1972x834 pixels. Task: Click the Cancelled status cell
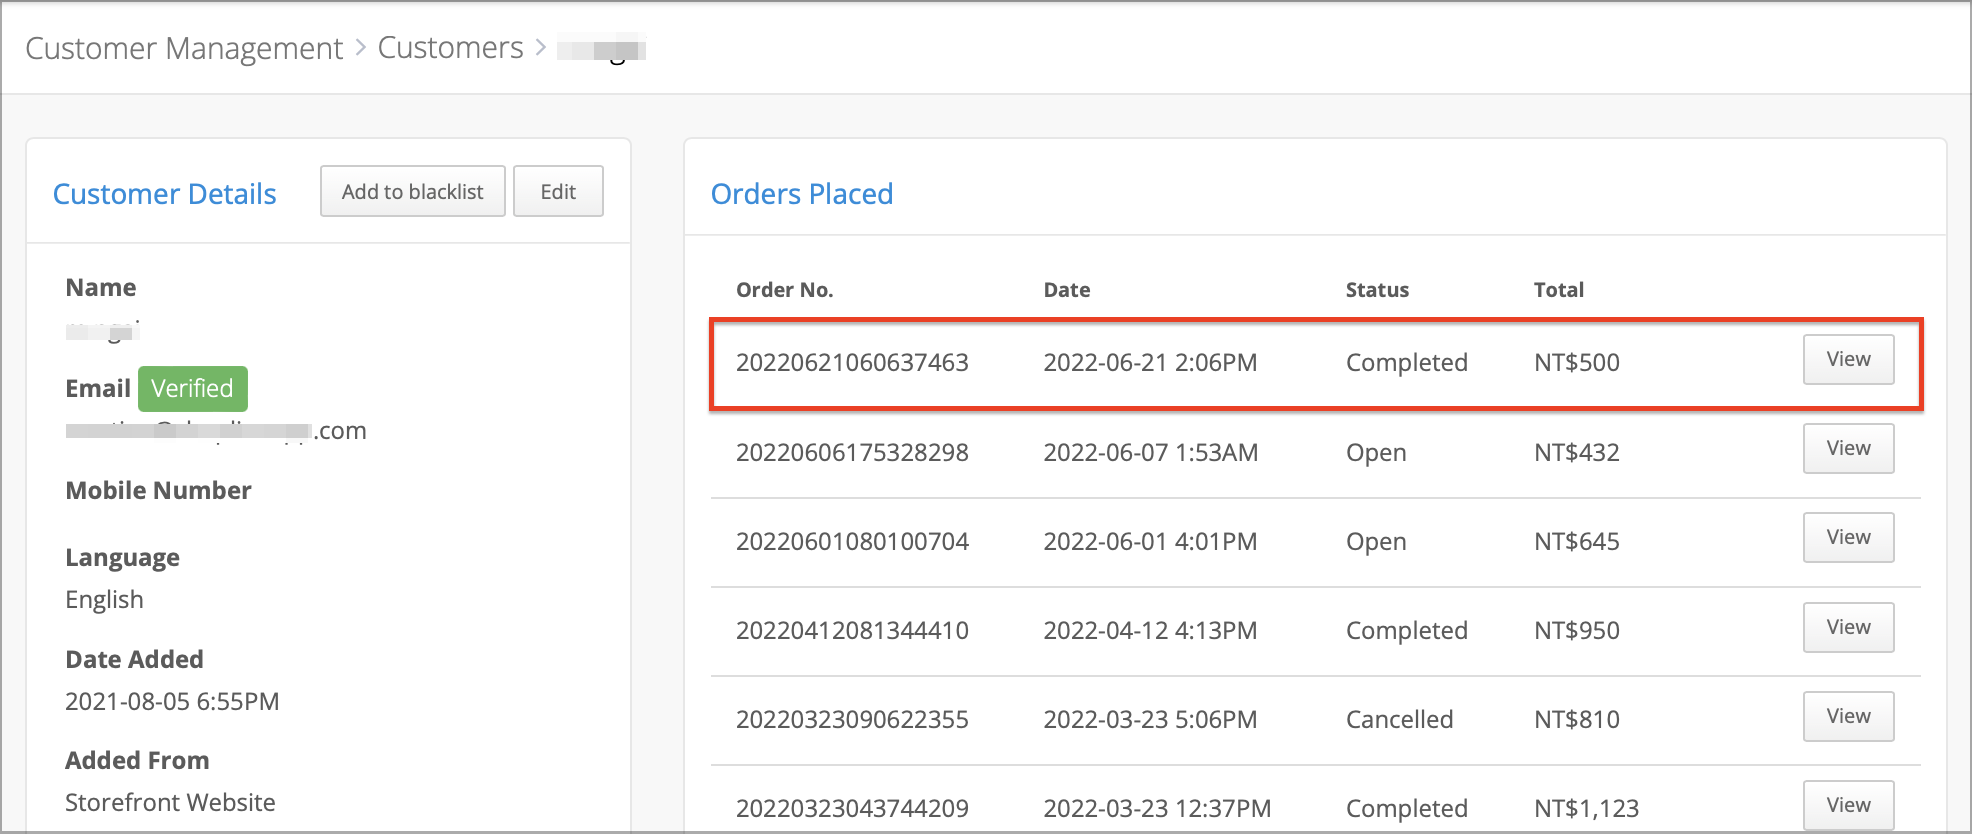point(1399,719)
